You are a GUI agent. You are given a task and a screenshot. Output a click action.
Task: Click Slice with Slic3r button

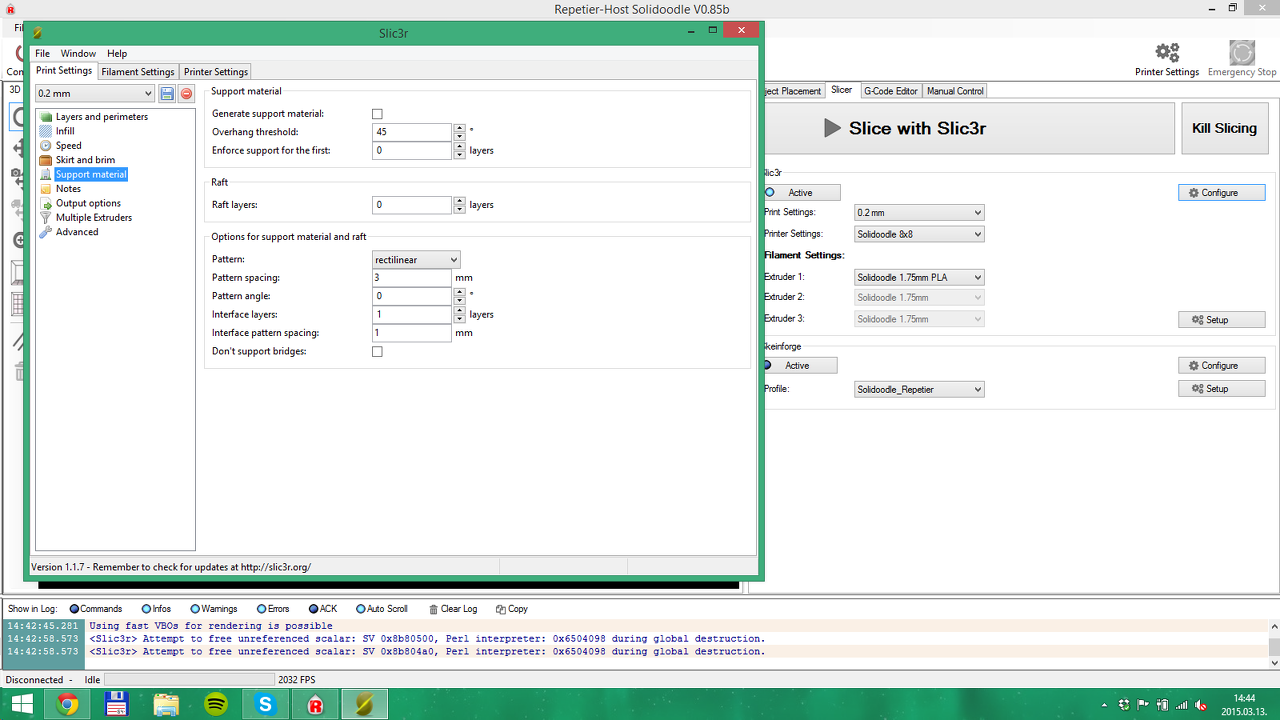969,129
